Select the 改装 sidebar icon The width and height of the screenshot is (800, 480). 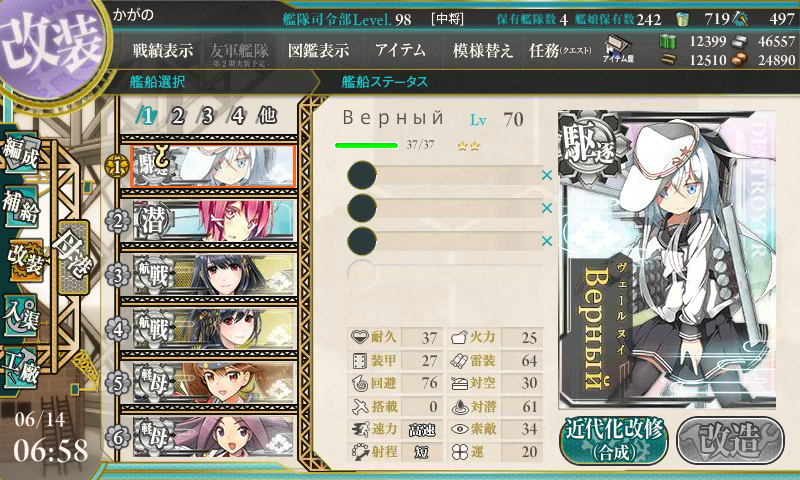[24, 260]
